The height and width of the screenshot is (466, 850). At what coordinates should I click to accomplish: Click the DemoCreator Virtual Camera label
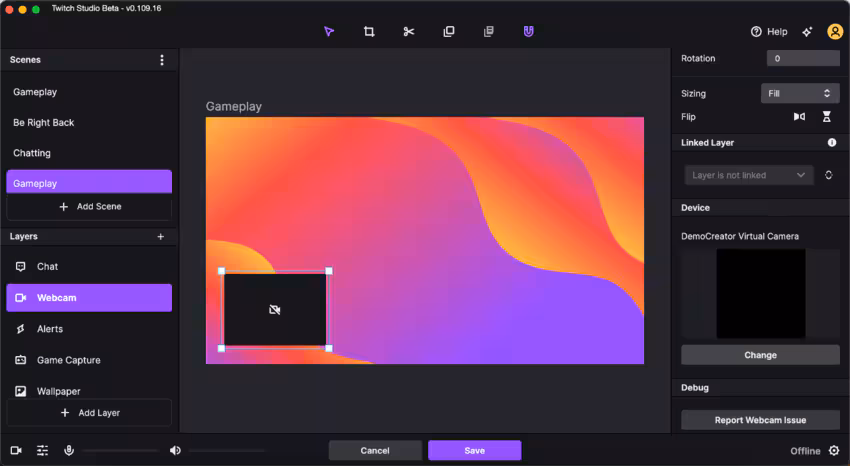[739, 236]
